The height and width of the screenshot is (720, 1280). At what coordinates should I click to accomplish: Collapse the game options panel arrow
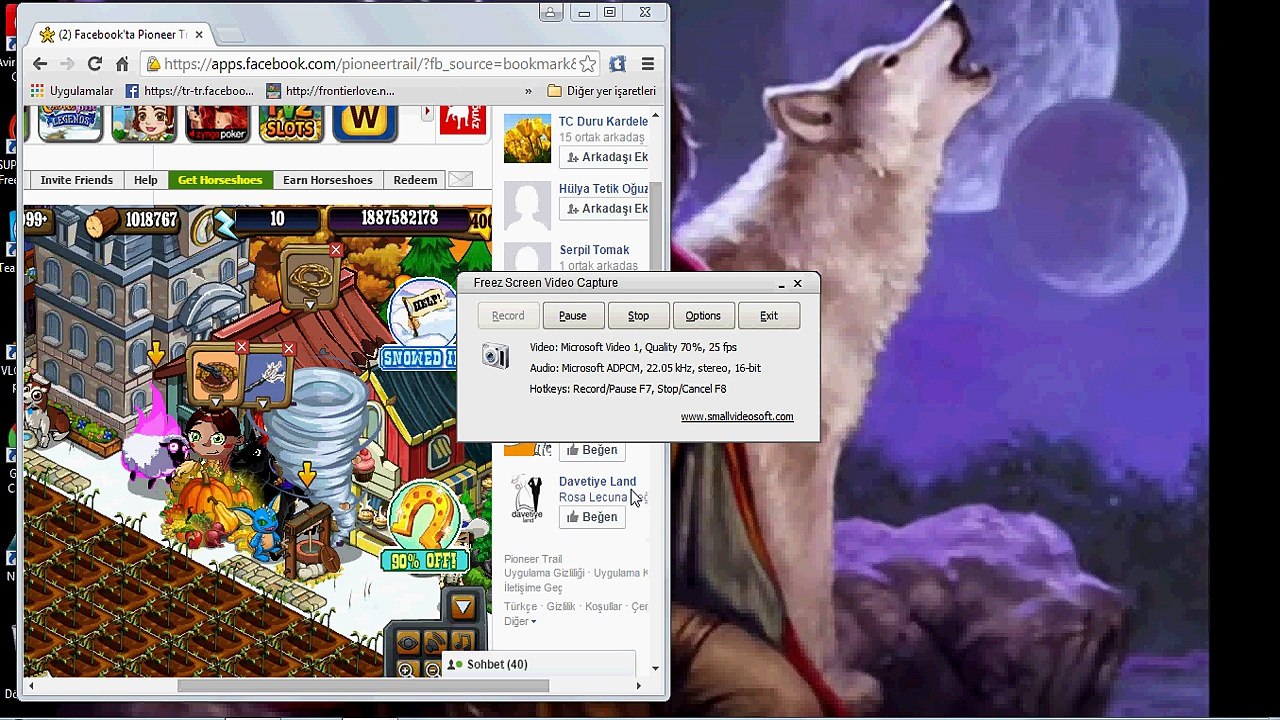pos(462,606)
